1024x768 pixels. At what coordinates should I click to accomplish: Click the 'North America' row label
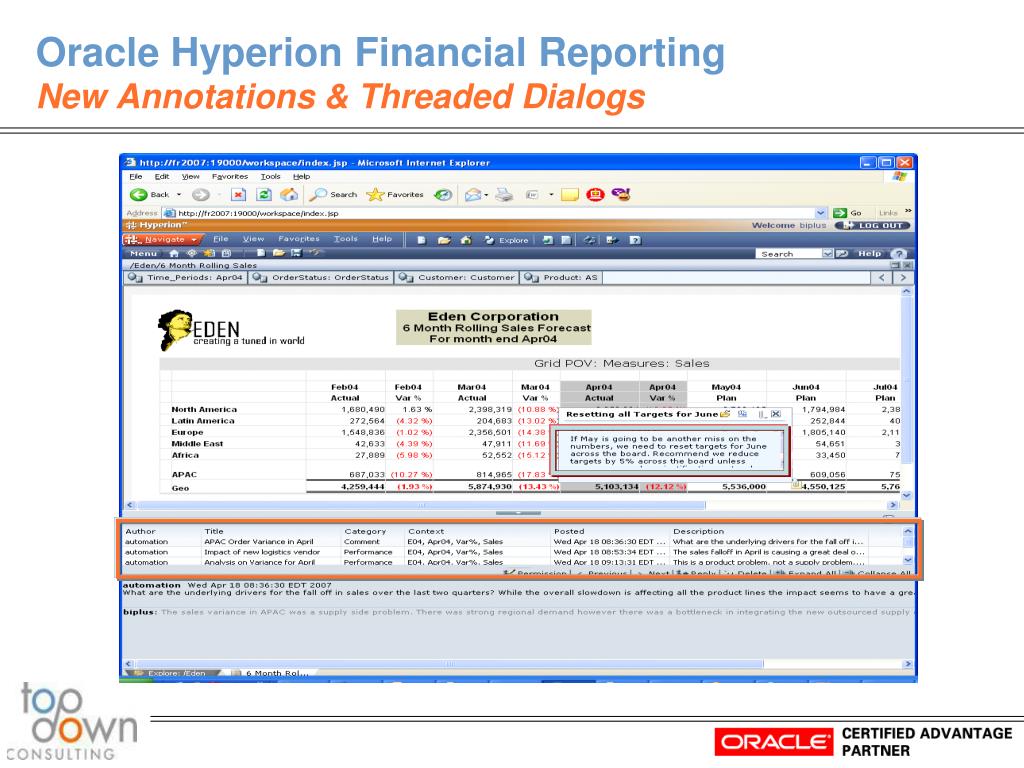click(204, 409)
